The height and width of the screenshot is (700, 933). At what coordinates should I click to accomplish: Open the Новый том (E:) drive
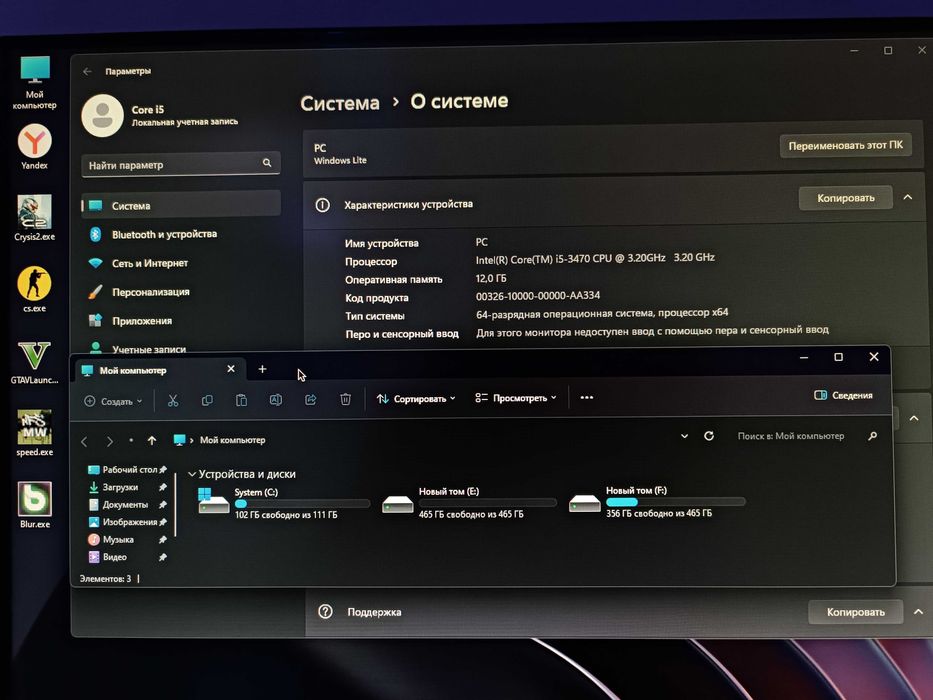click(x=469, y=502)
